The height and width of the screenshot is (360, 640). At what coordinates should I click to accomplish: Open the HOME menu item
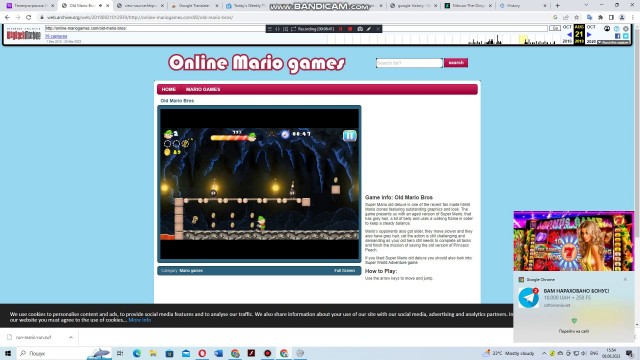(169, 89)
